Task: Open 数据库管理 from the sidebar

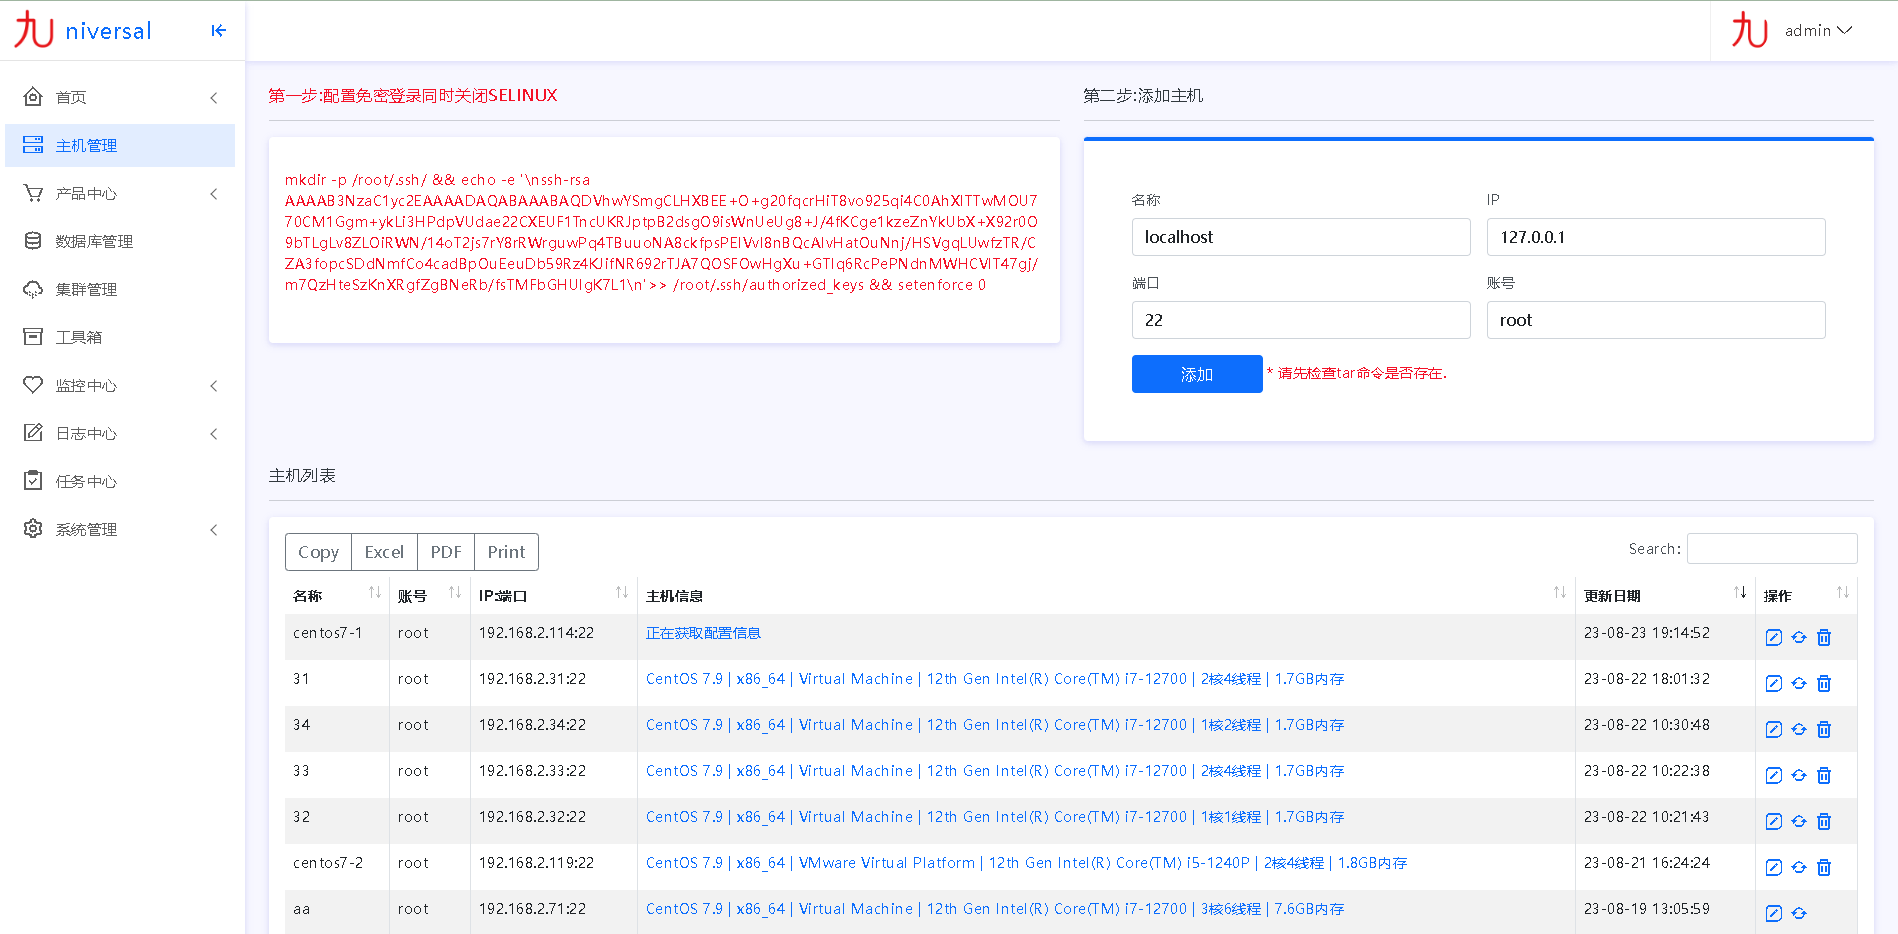Action: 94,241
